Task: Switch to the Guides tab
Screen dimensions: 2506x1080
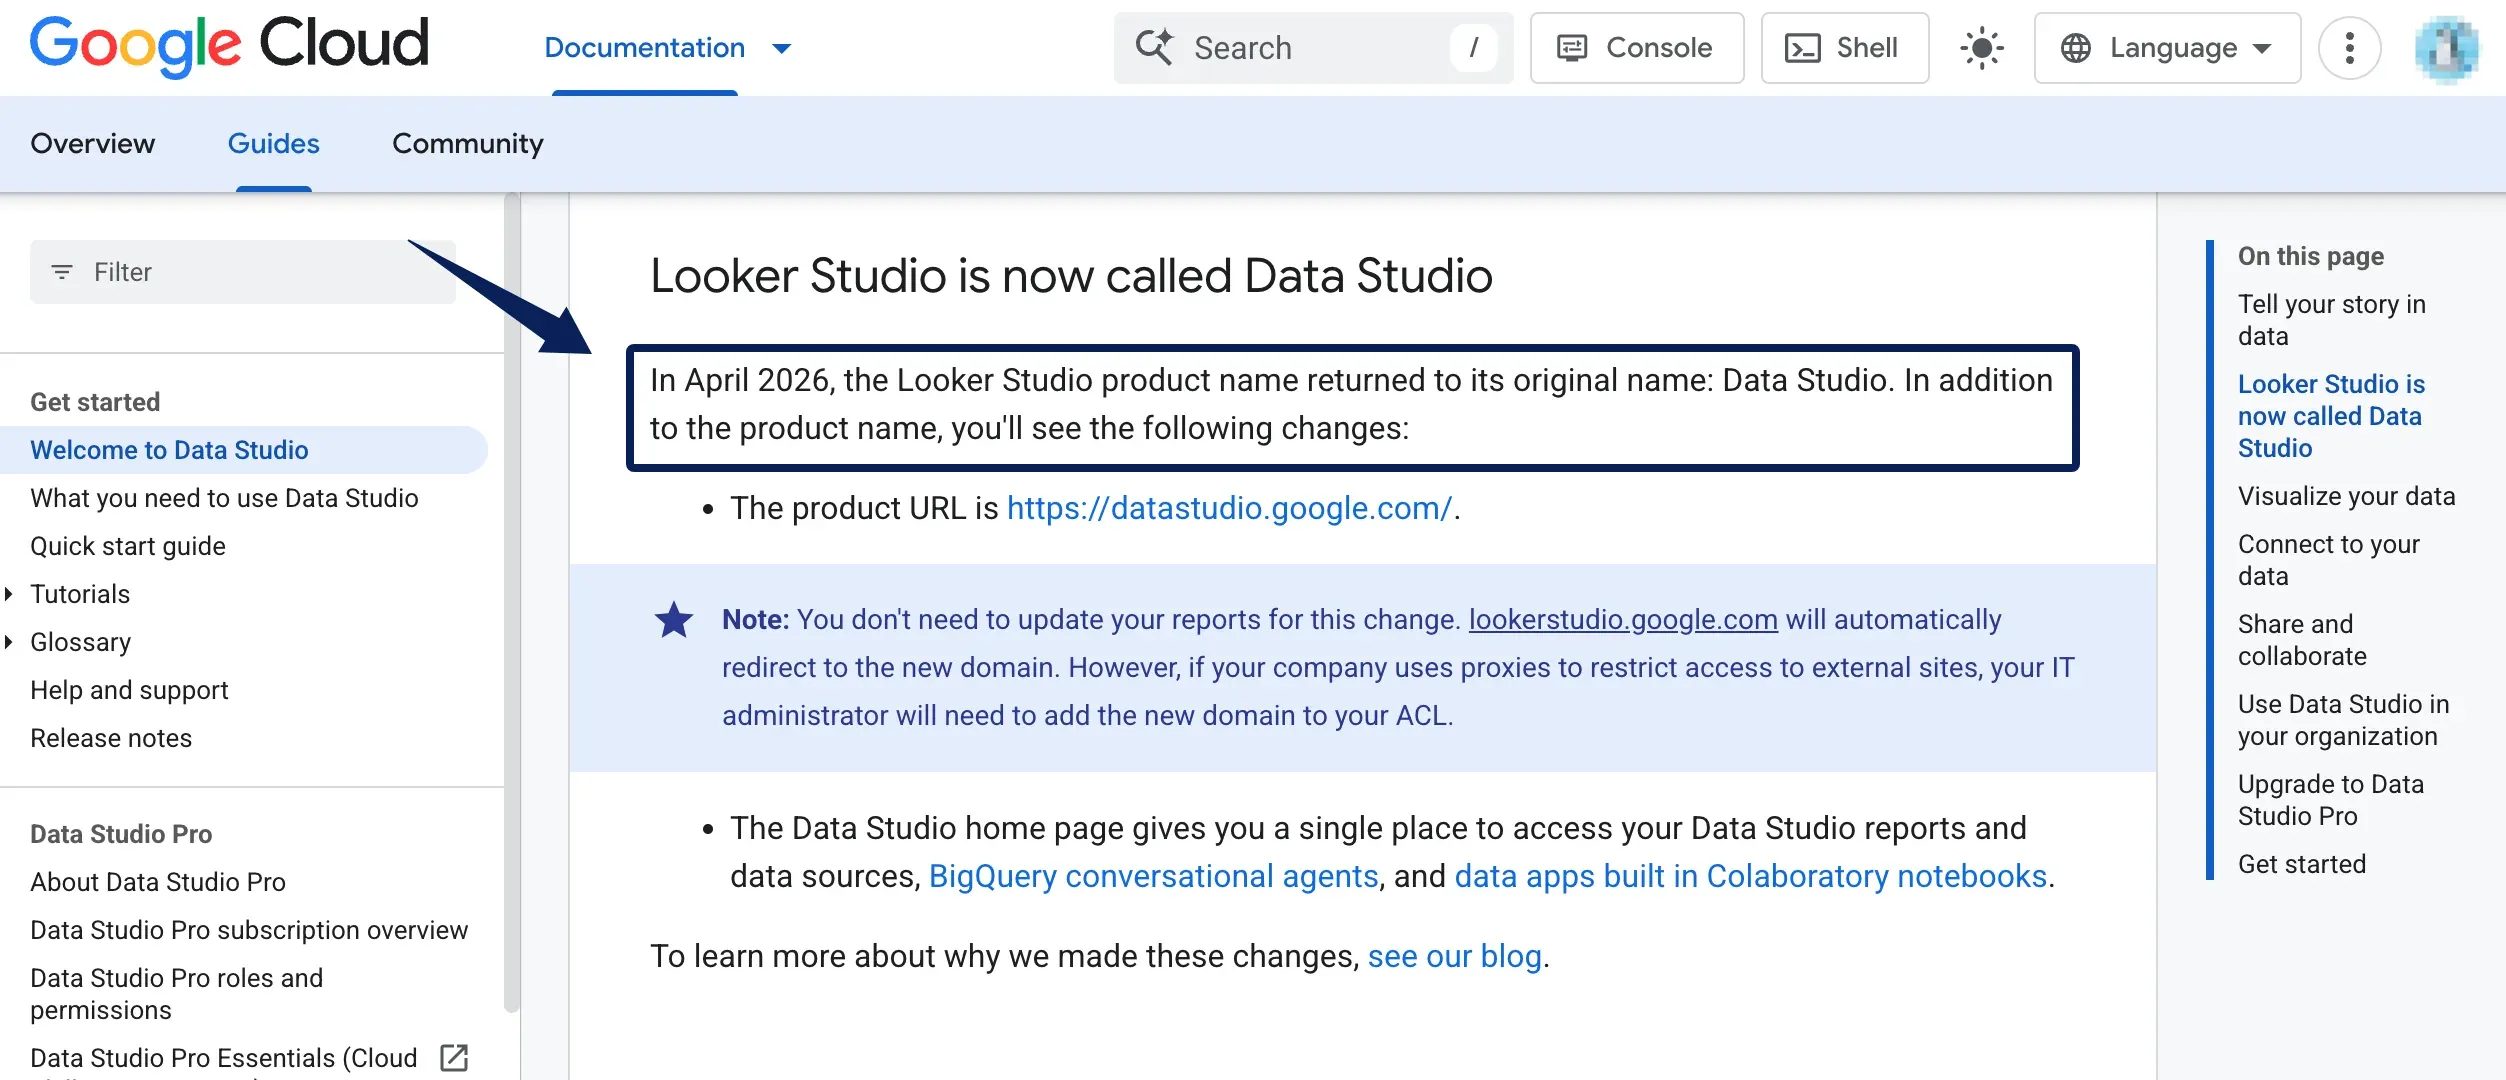Action: point(274,144)
